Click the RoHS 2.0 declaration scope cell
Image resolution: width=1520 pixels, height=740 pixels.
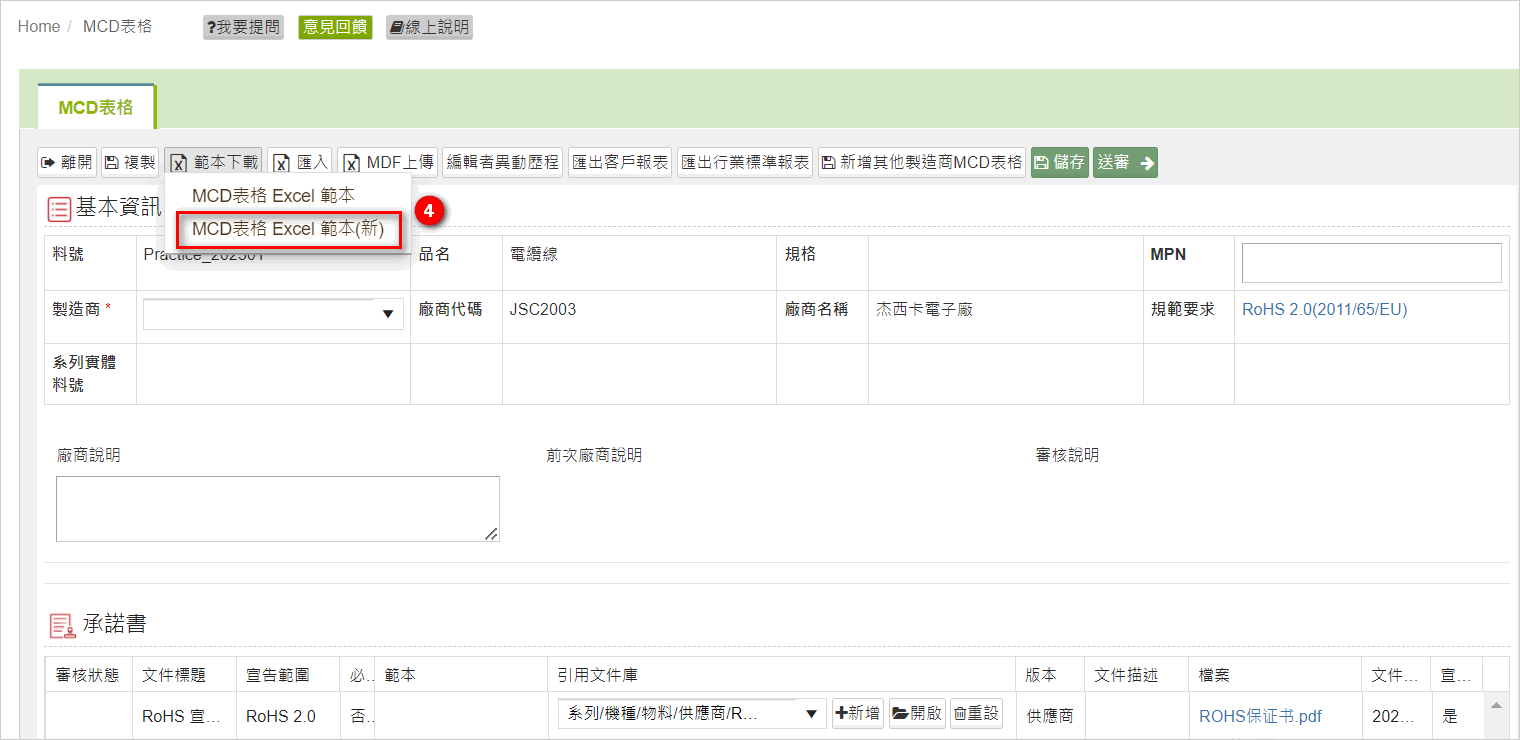(x=281, y=716)
